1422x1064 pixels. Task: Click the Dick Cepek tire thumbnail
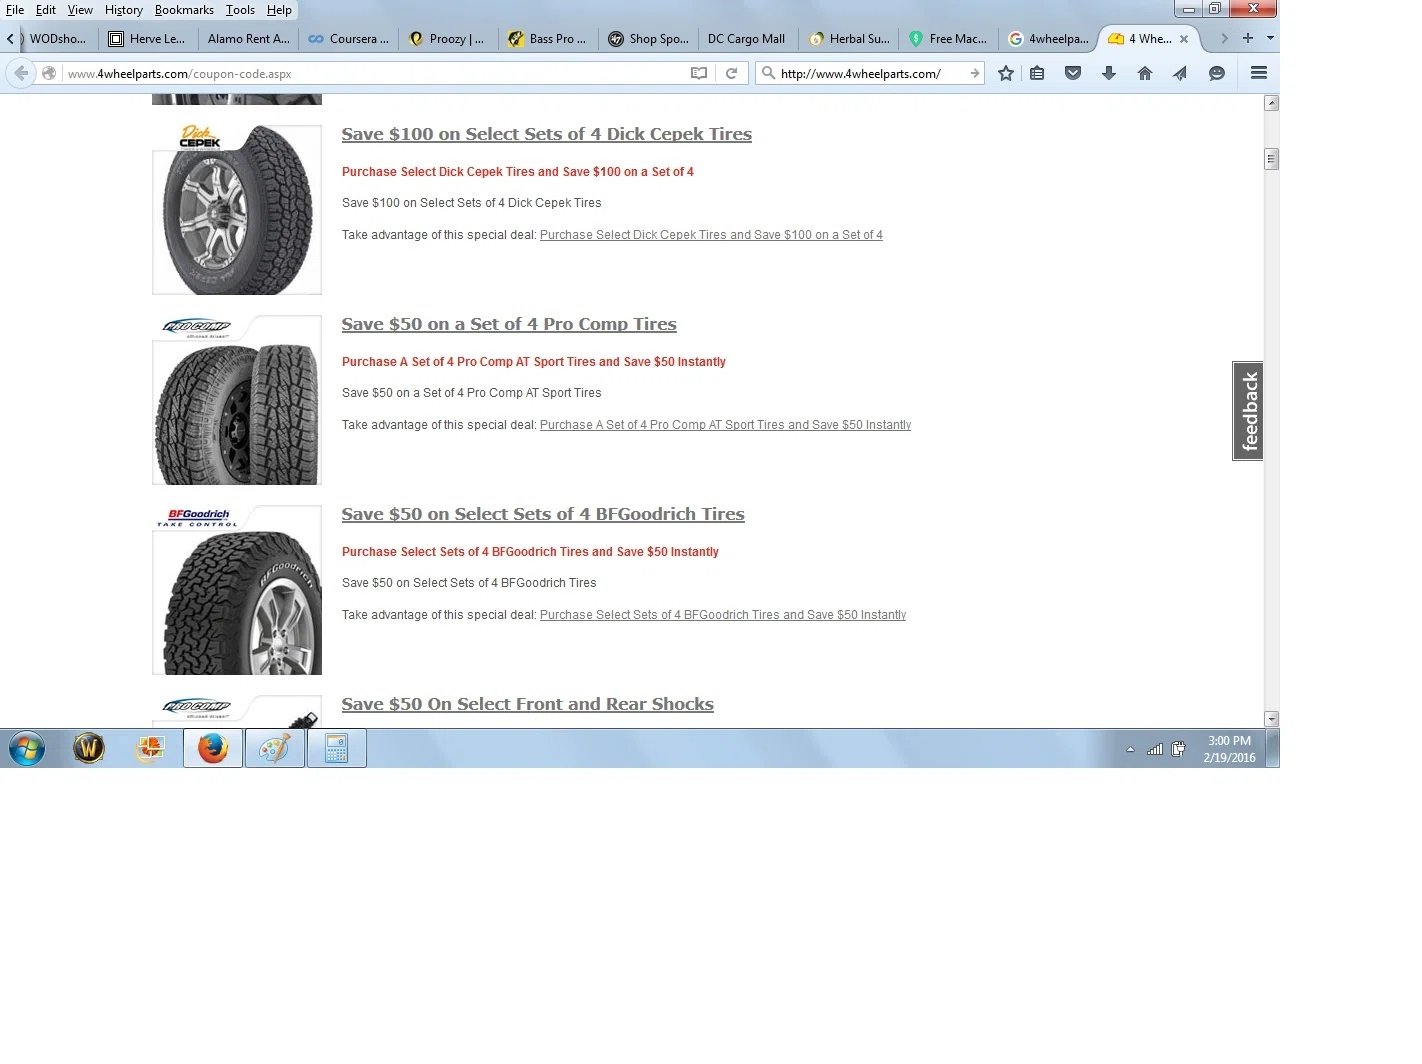(237, 210)
